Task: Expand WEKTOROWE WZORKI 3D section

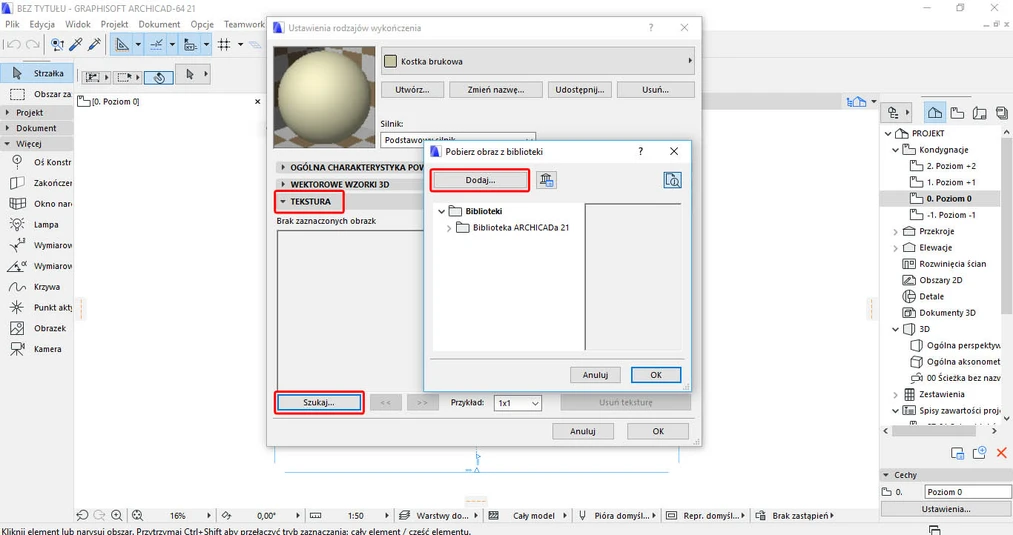Action: coord(283,184)
